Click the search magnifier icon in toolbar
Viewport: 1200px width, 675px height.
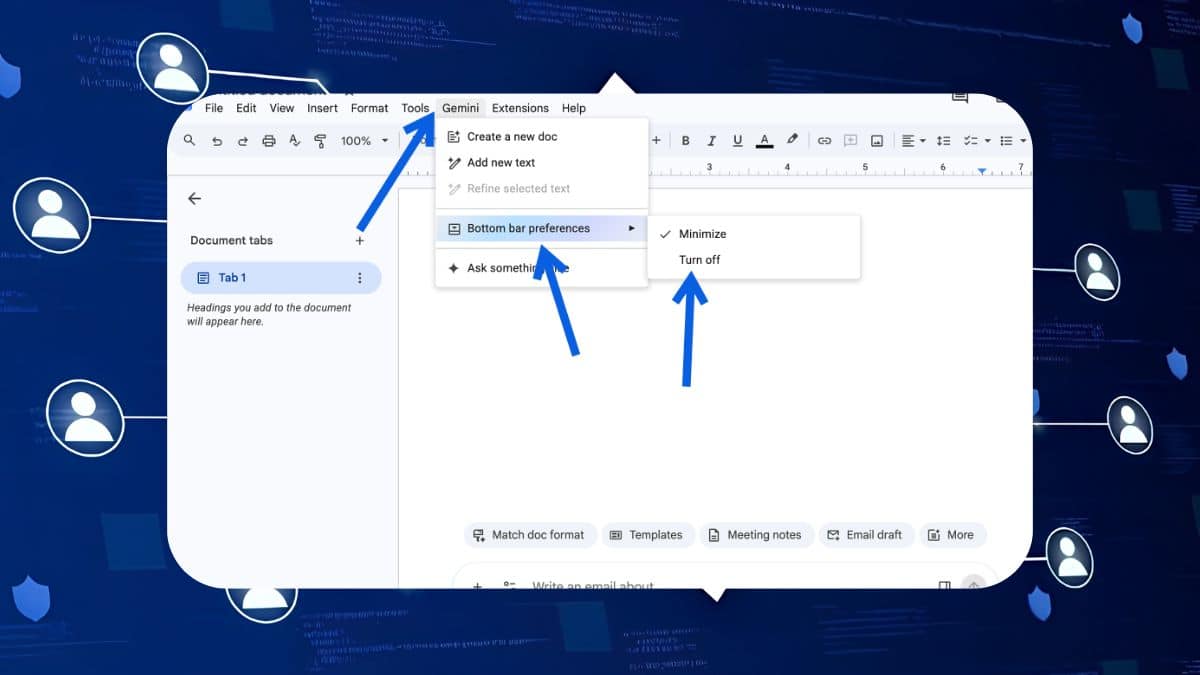(x=190, y=141)
